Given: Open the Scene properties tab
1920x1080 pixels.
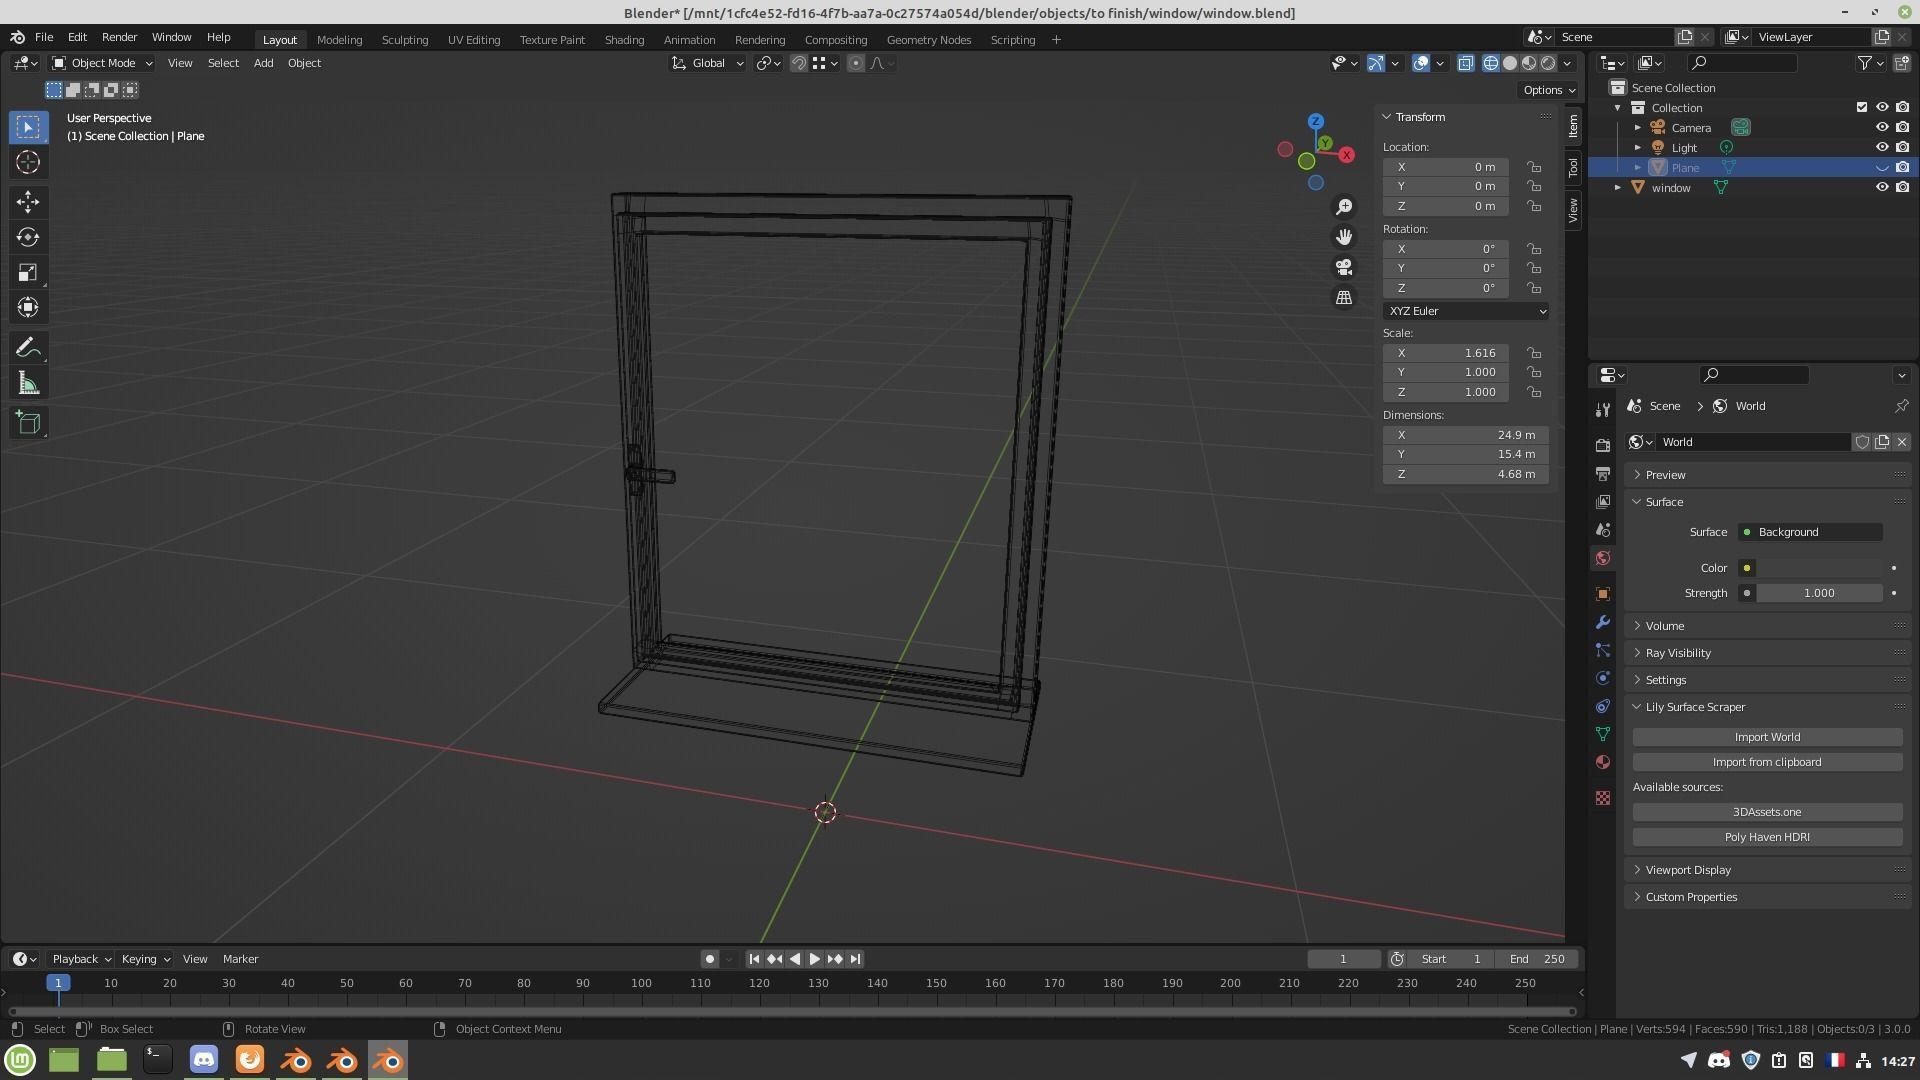Looking at the screenshot, I should click(x=1603, y=529).
